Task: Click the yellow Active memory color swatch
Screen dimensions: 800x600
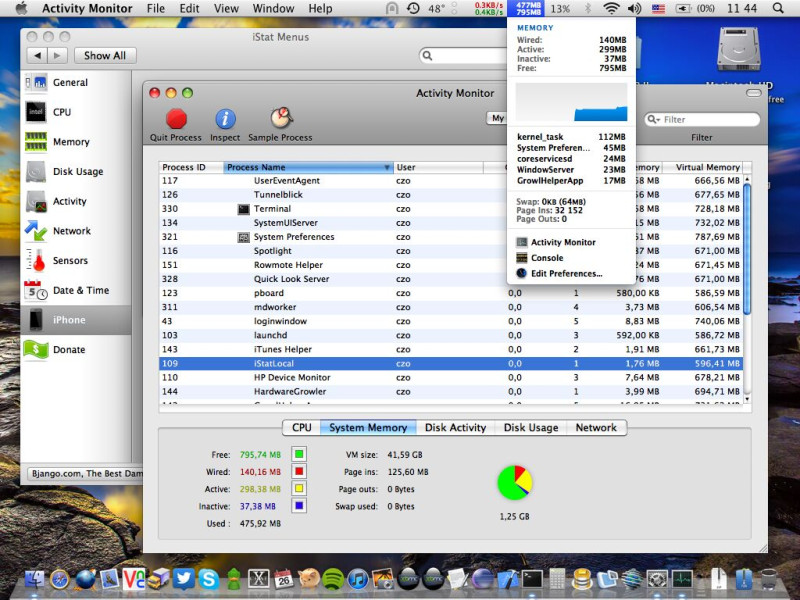Action: click(x=299, y=488)
